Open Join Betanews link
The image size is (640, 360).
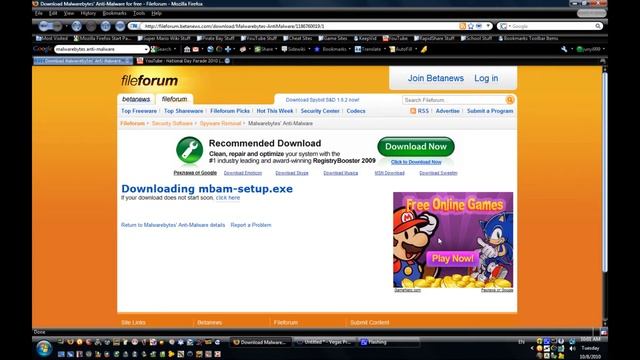tap(436, 78)
